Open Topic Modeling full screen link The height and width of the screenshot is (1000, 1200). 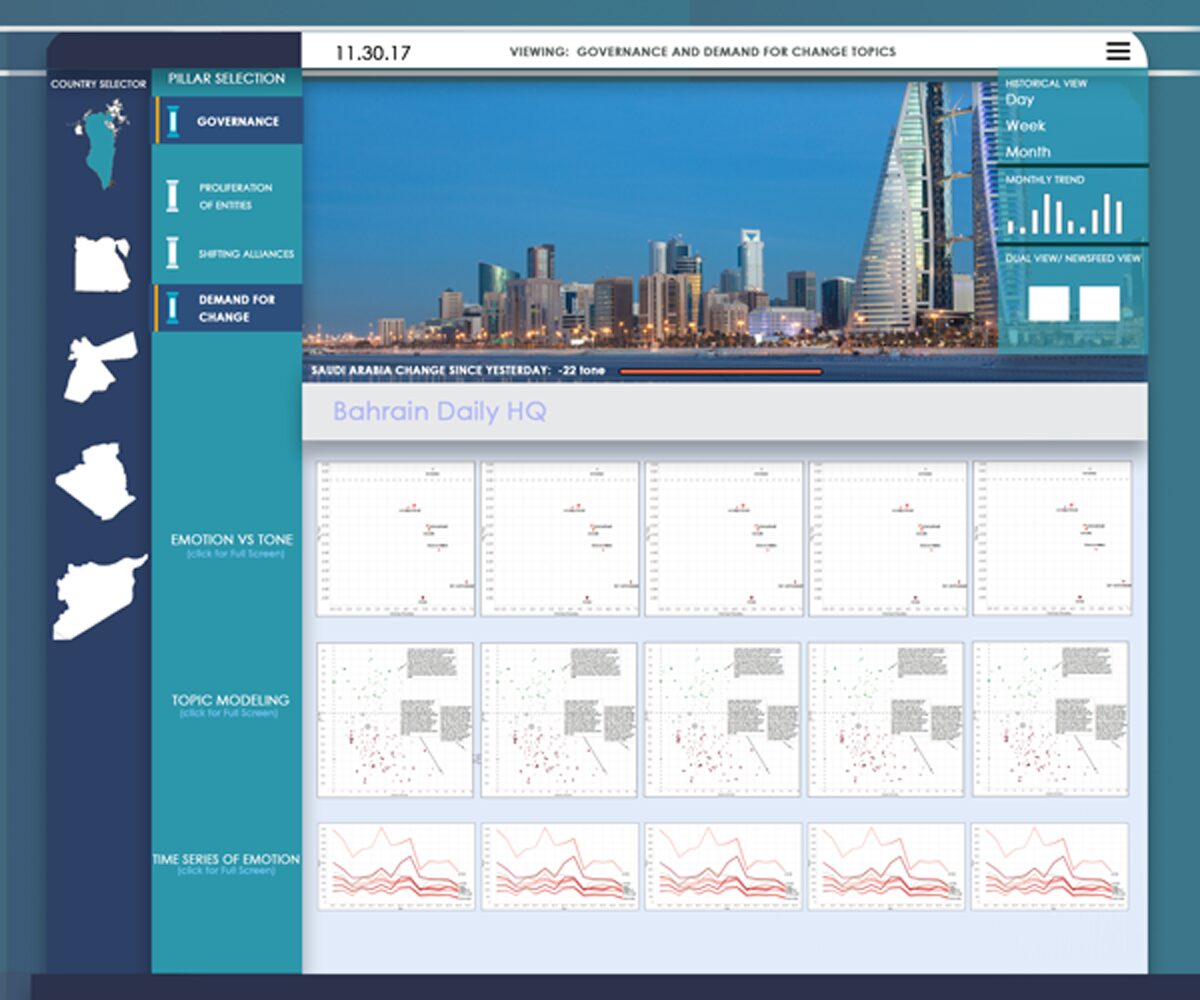[230, 713]
